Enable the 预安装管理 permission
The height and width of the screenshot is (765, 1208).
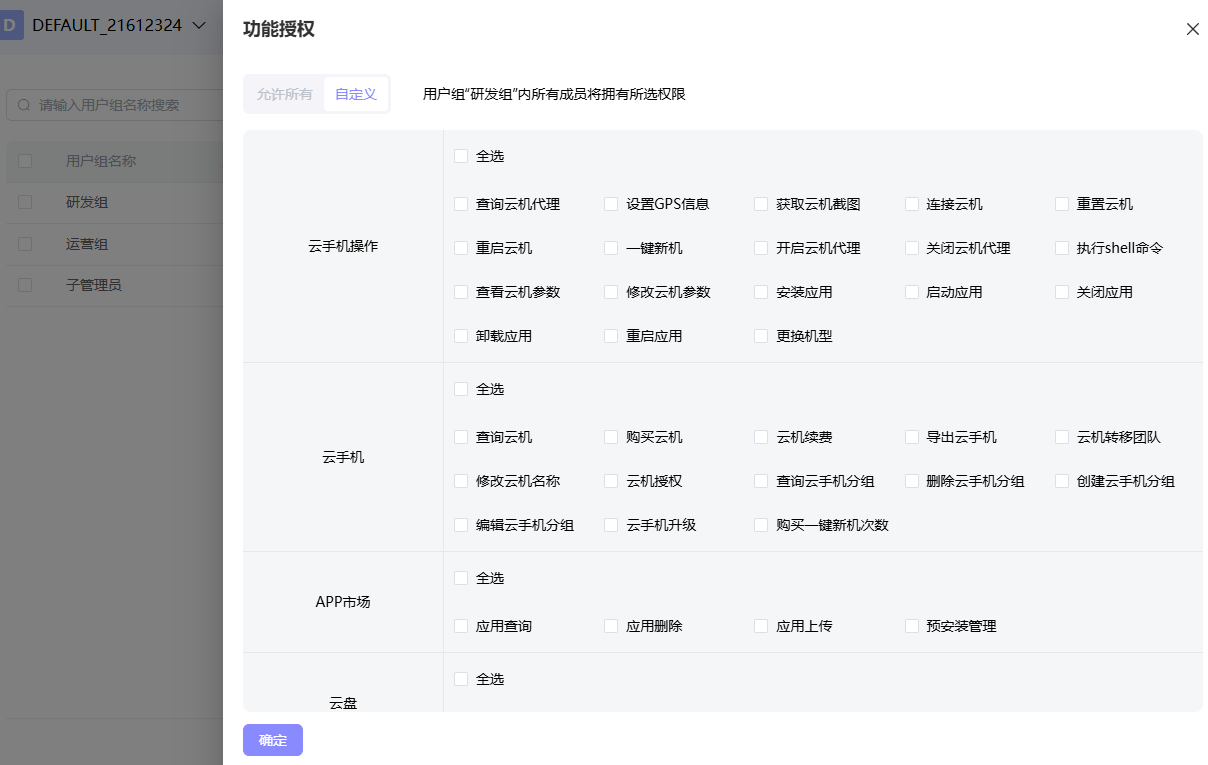(x=912, y=626)
